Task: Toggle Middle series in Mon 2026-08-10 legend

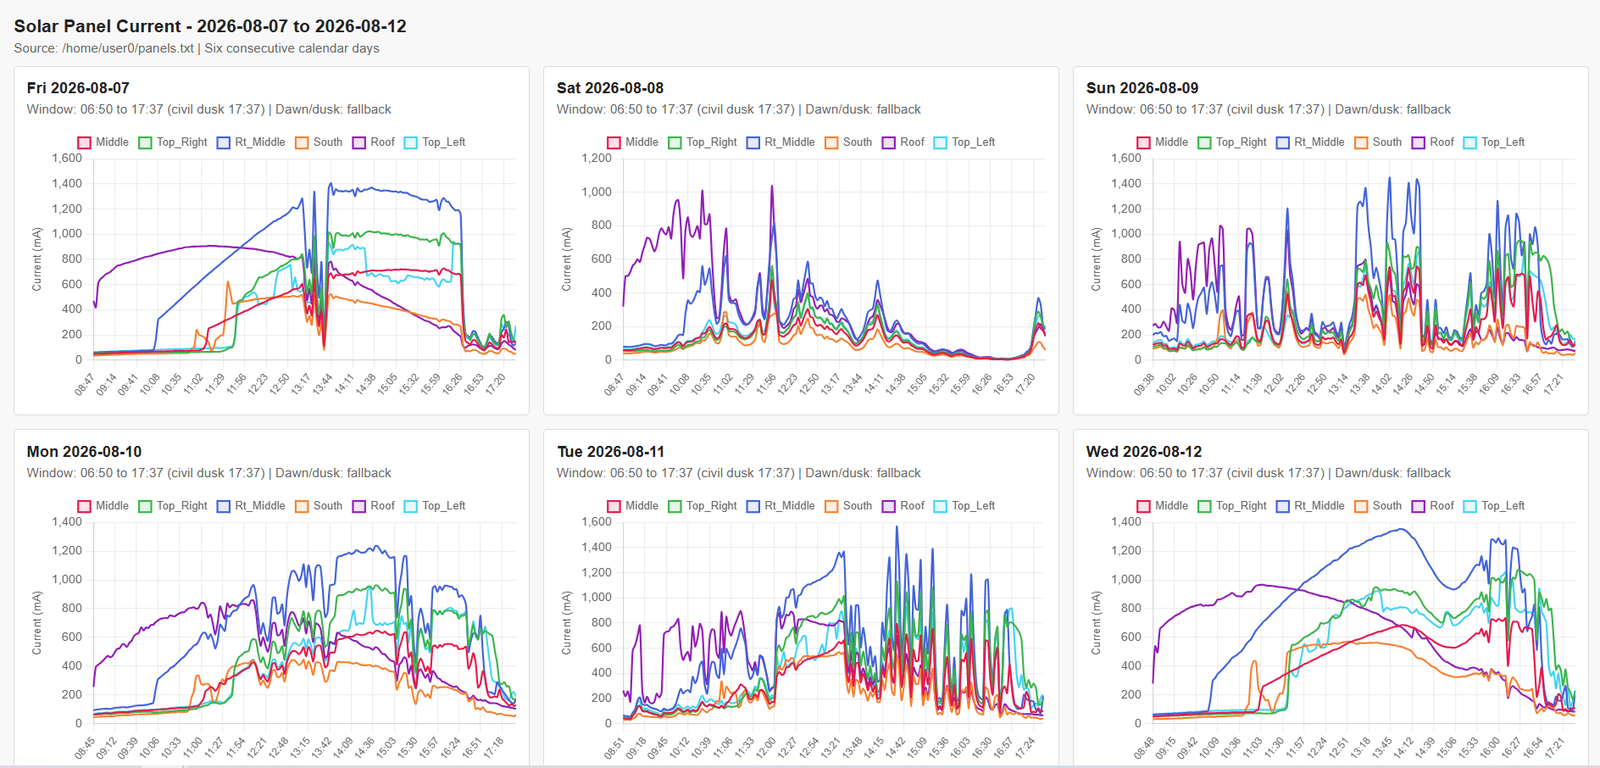Action: [x=103, y=506]
